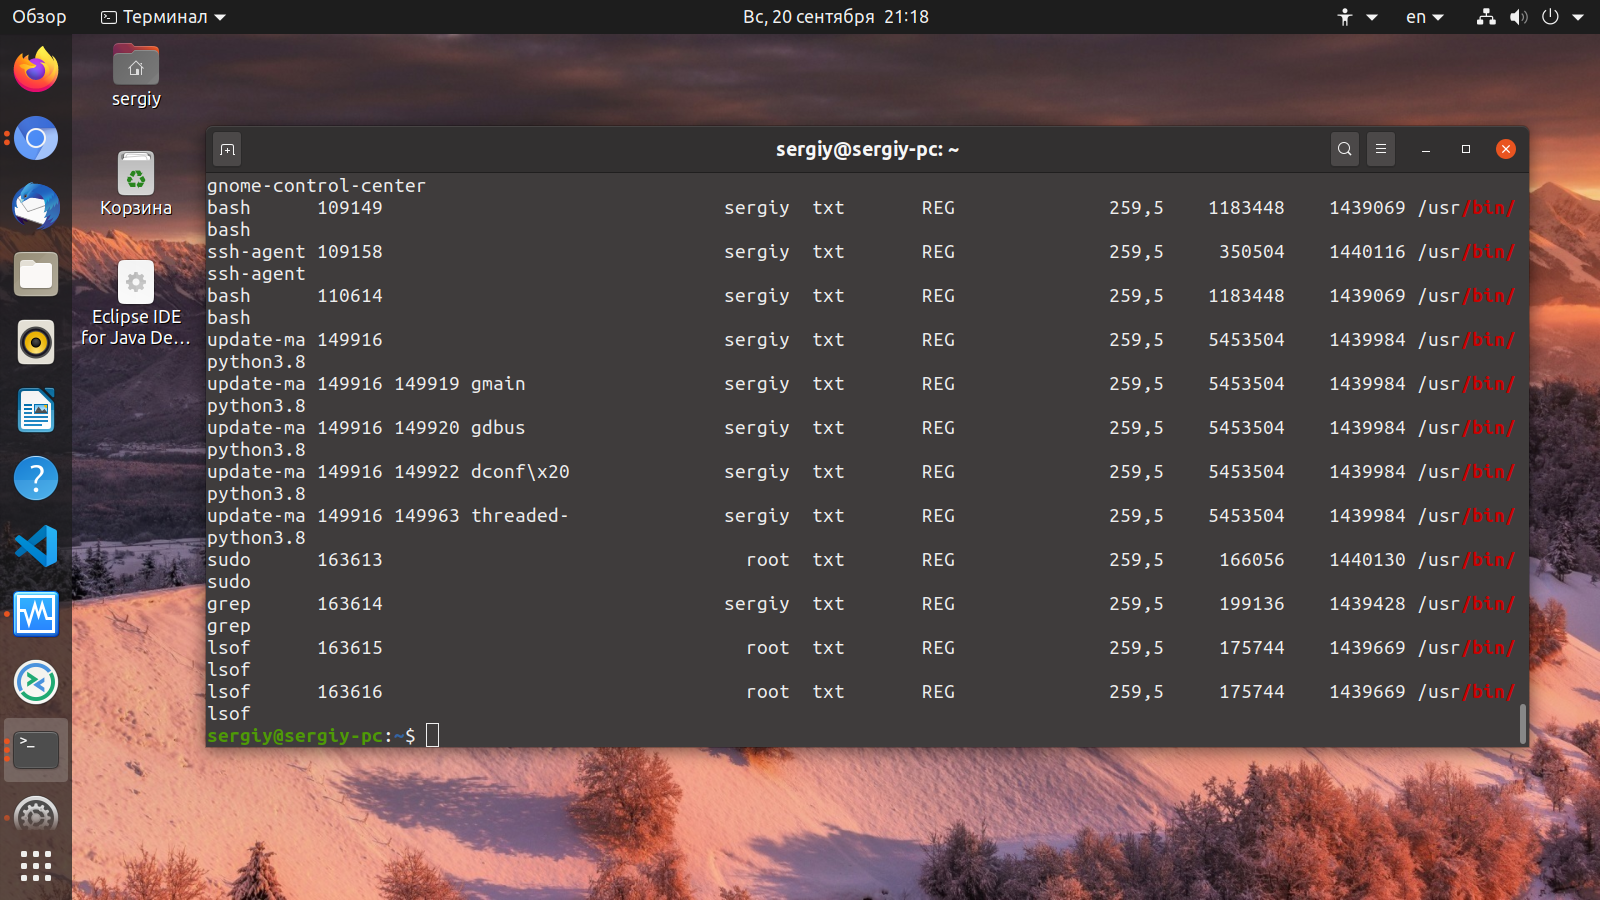Screen dimensions: 1600x900
Task: Launch Visual Studio Code from dock
Action: click(36, 546)
